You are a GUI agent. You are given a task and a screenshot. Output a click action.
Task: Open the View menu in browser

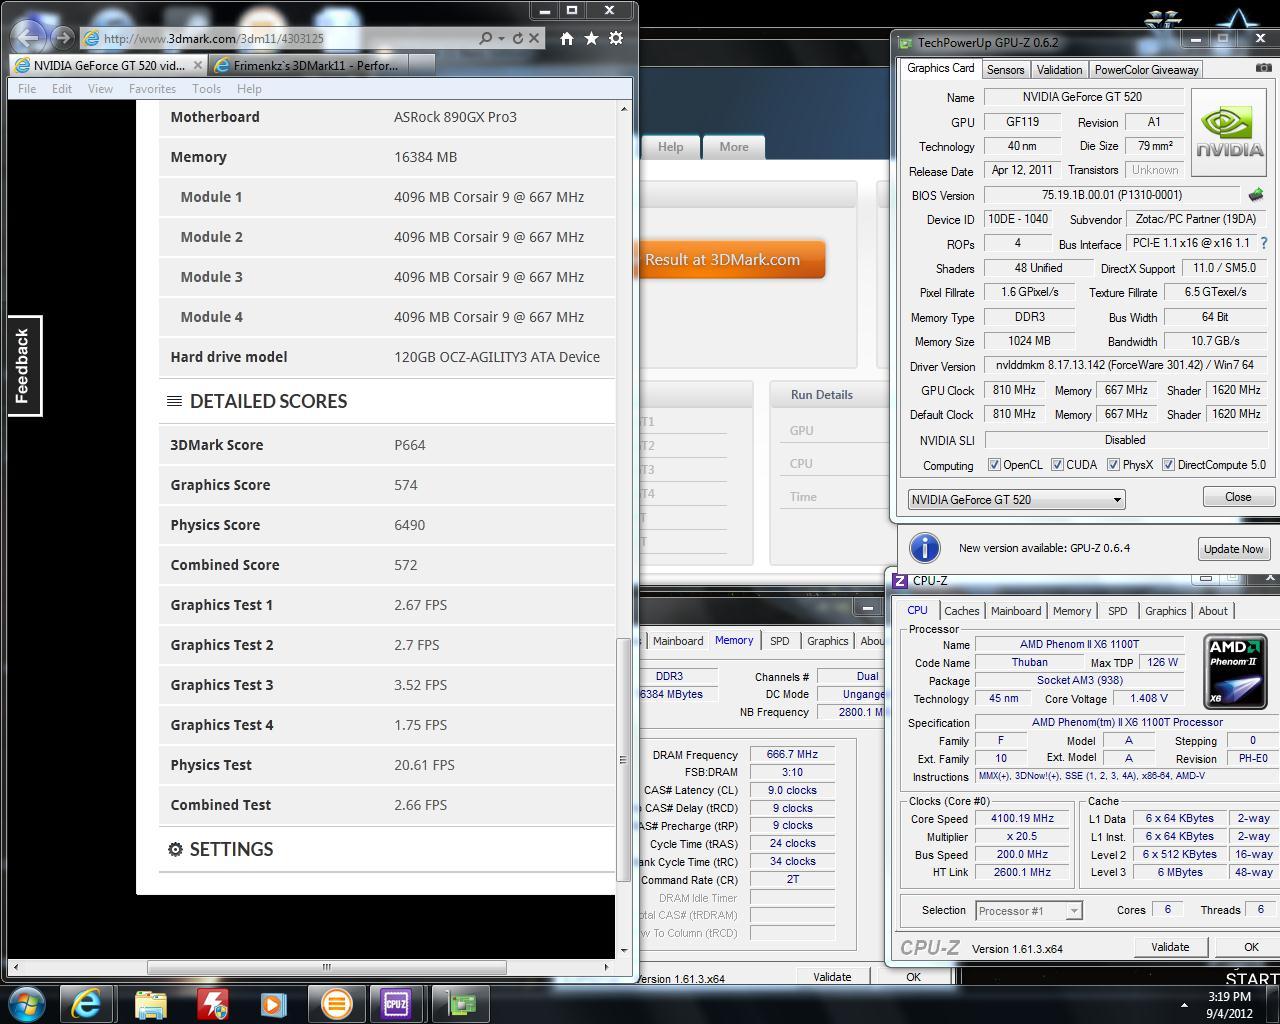100,89
